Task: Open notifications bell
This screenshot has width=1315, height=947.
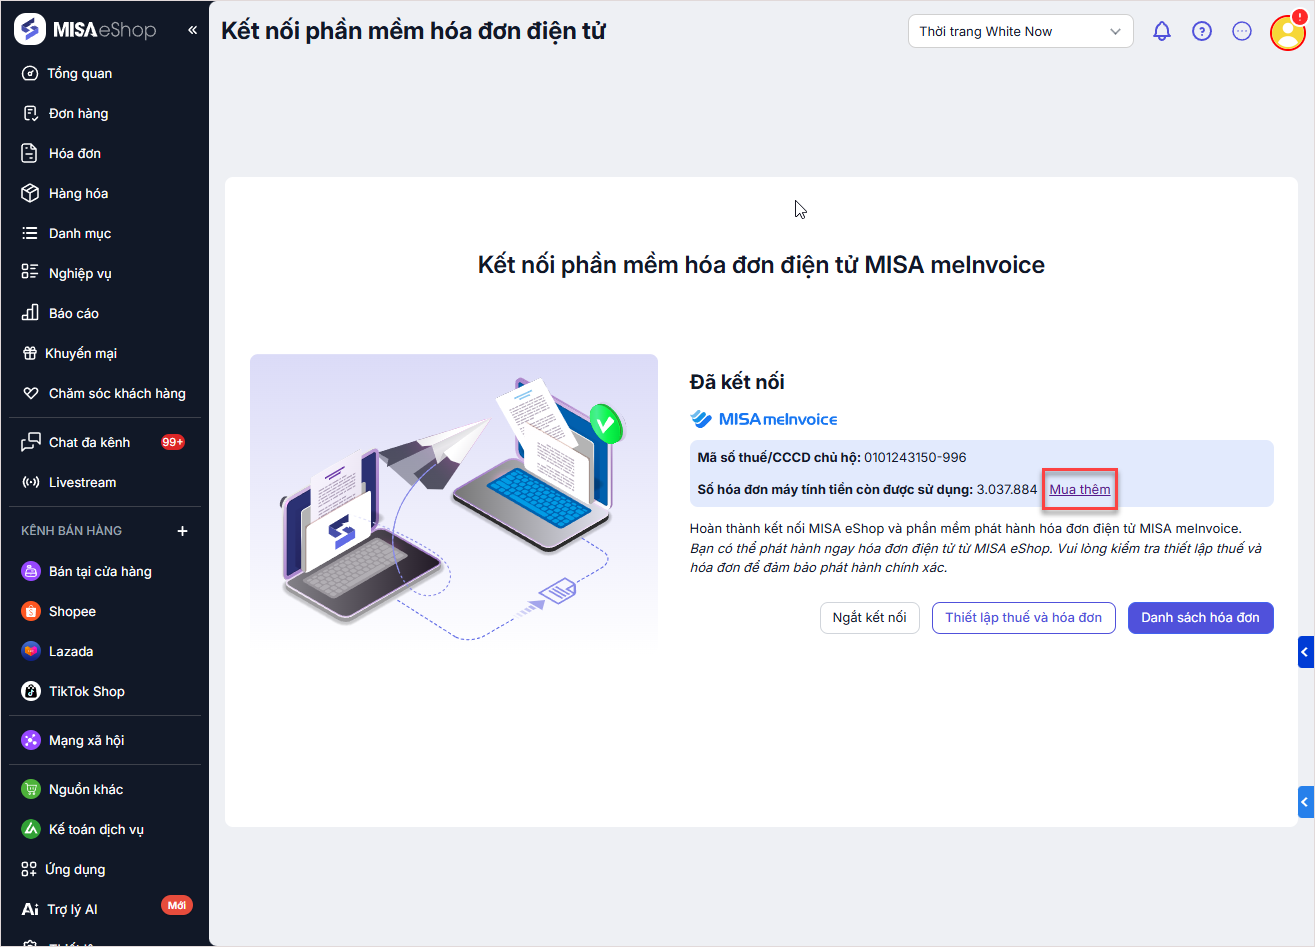Action: click(x=1162, y=31)
